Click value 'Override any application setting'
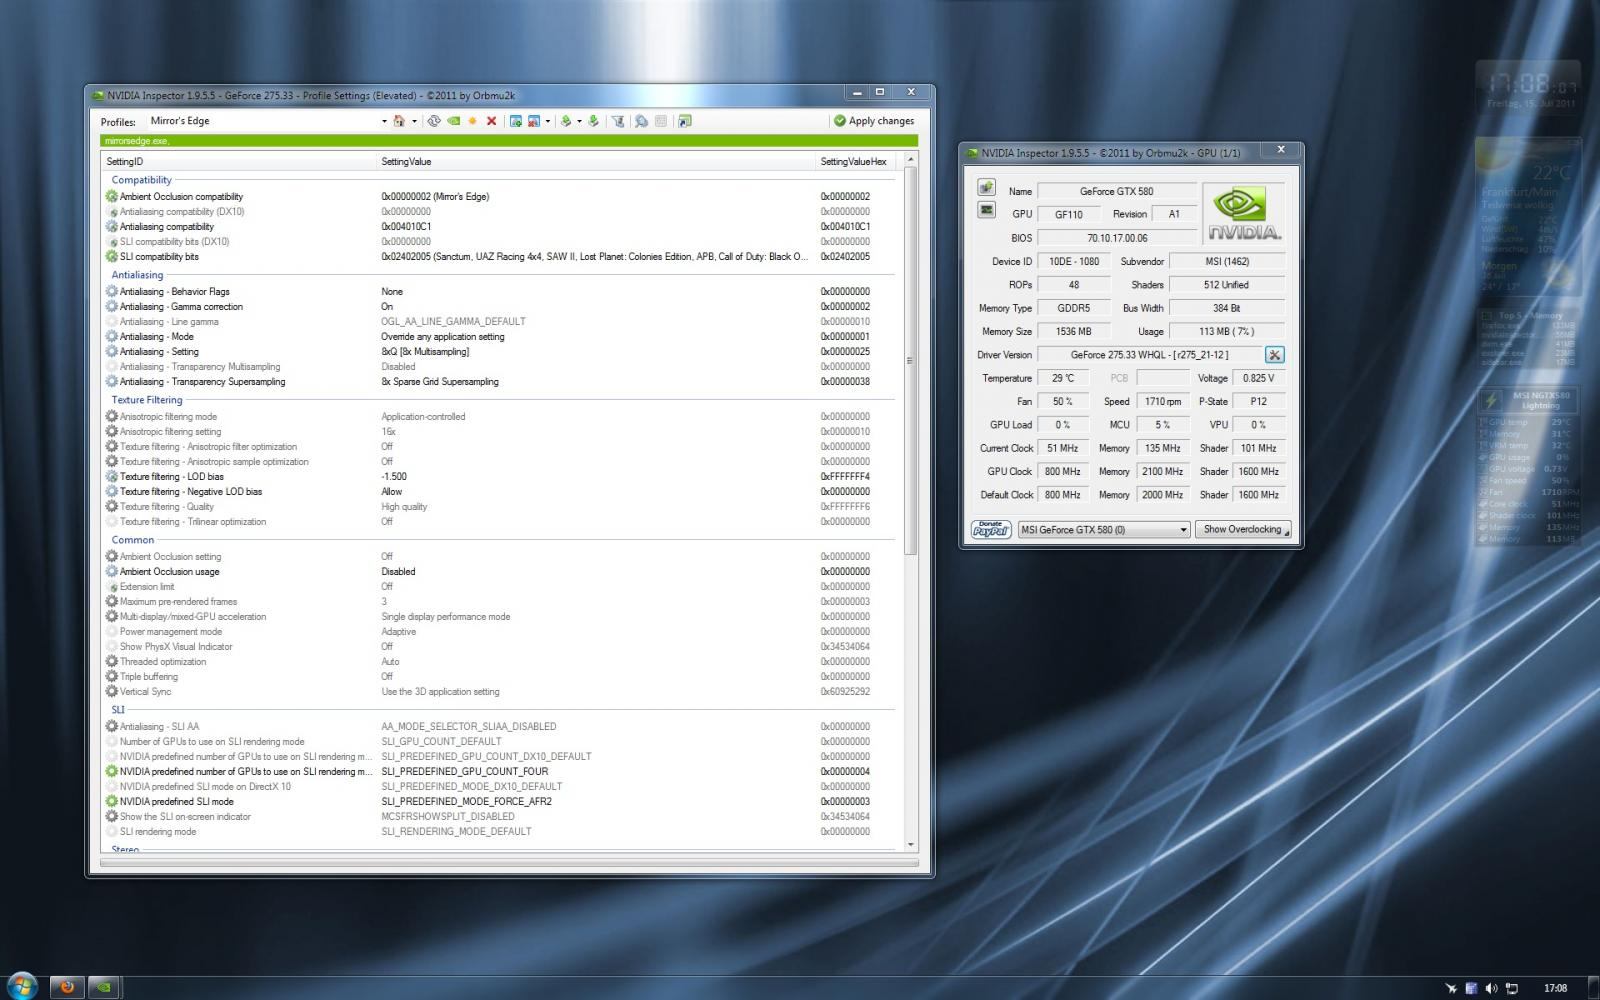1600x1000 pixels. click(x=442, y=336)
